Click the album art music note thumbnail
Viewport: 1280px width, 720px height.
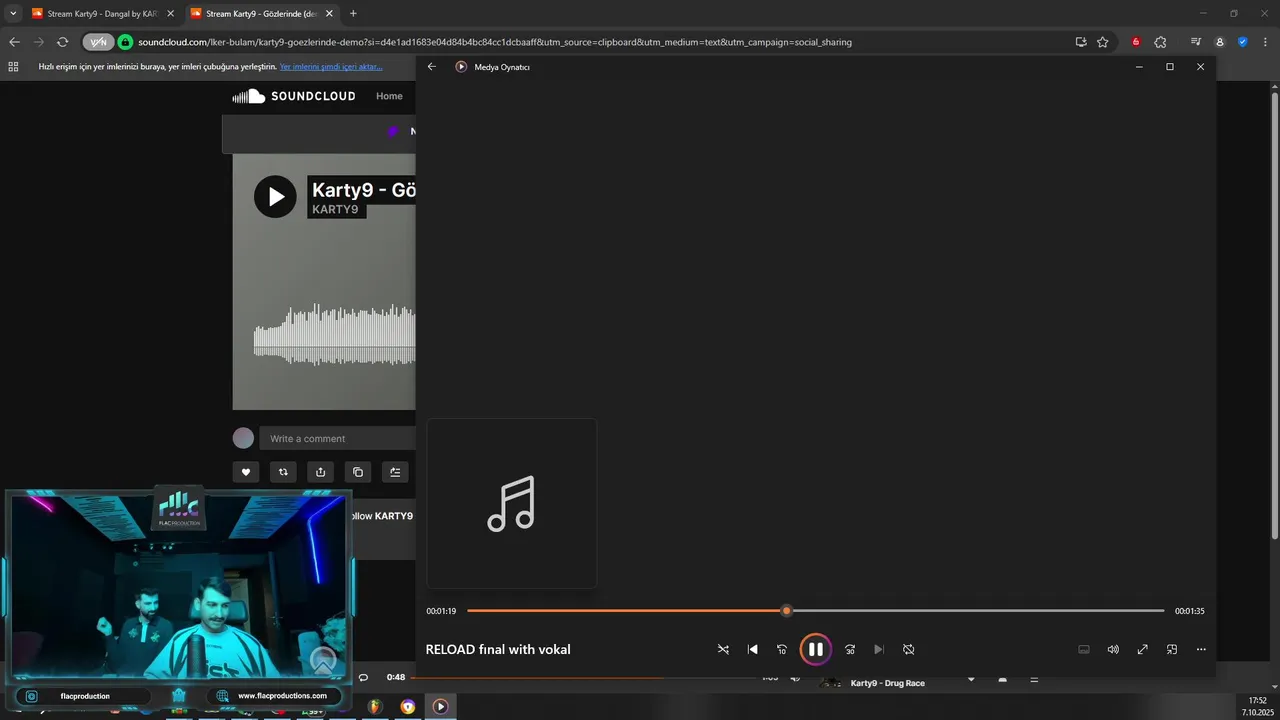(512, 504)
